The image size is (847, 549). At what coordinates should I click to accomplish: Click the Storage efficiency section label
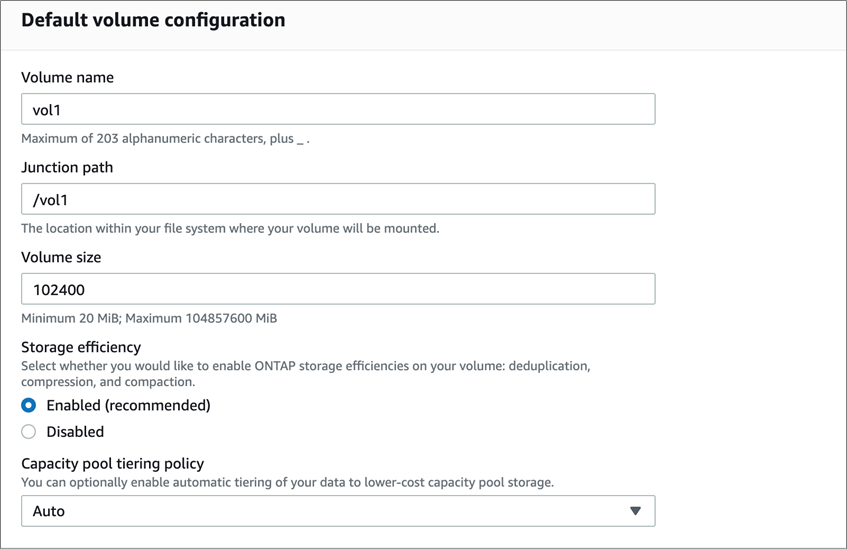[x=81, y=347]
